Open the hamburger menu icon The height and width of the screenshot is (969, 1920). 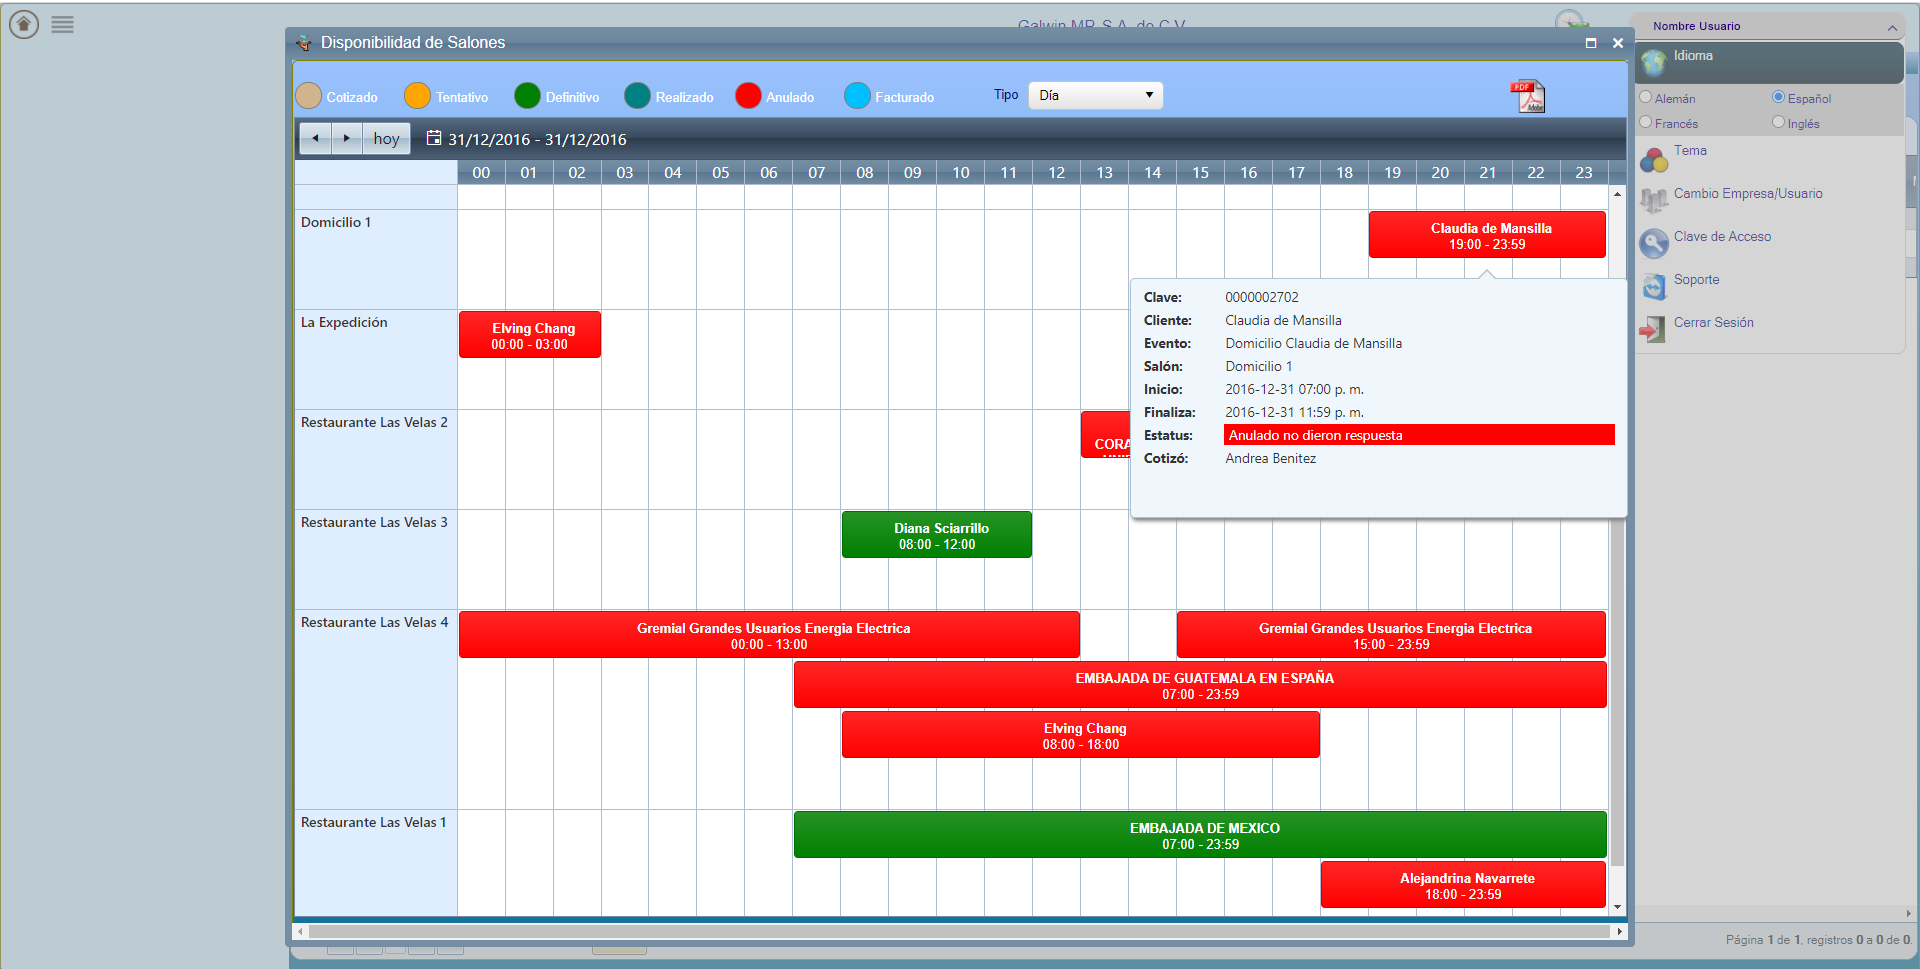click(x=62, y=24)
